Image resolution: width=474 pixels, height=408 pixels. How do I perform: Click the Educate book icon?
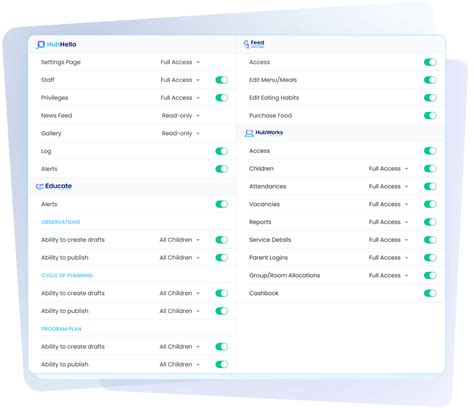(40, 187)
